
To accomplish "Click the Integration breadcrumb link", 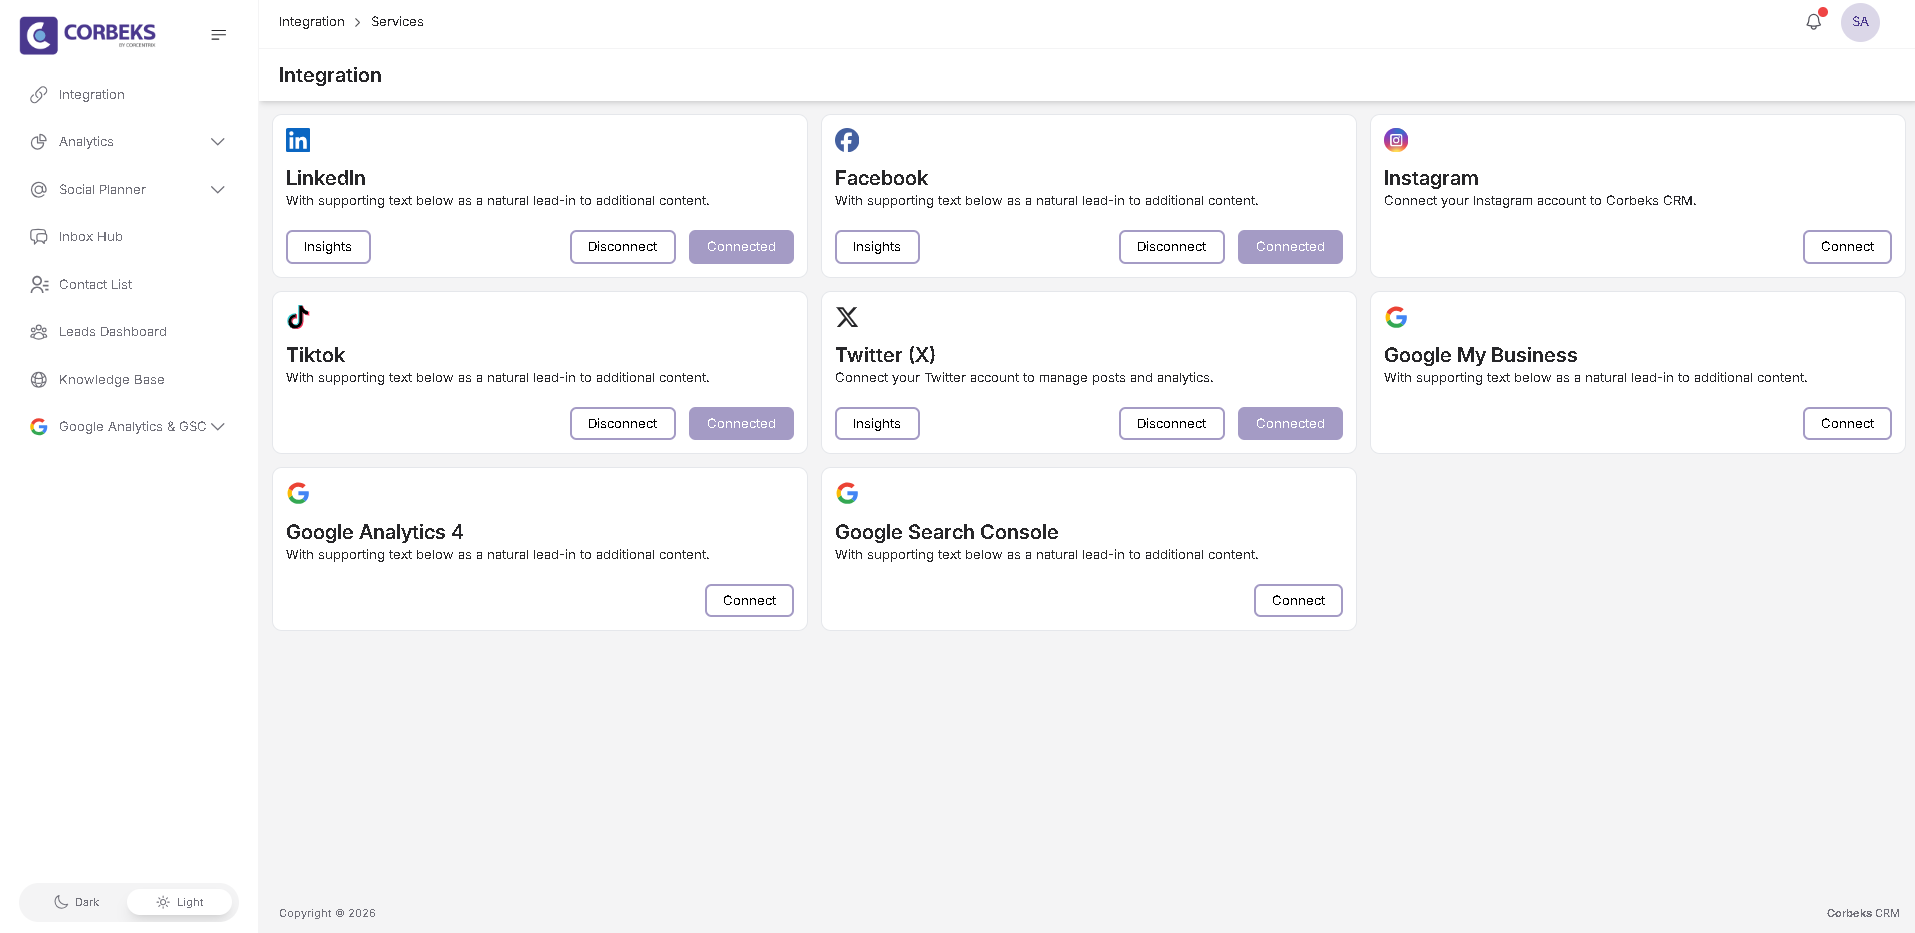I will click(311, 22).
